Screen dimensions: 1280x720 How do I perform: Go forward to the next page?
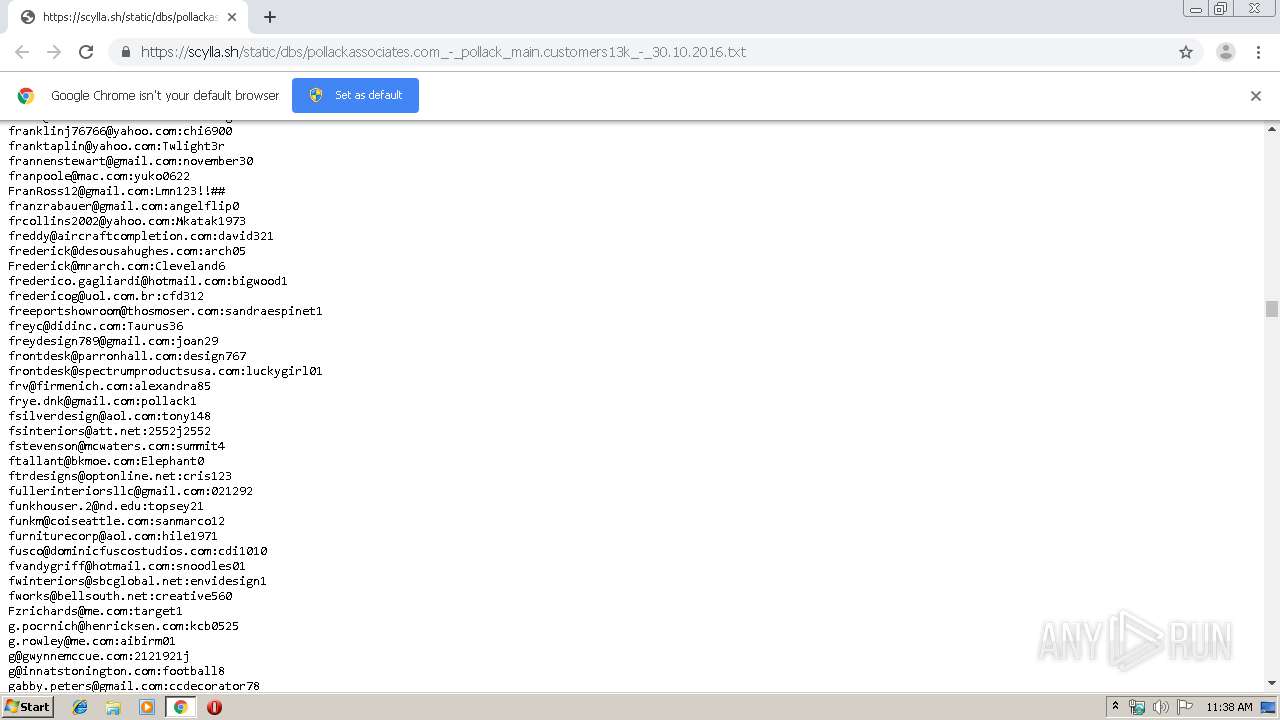click(54, 52)
